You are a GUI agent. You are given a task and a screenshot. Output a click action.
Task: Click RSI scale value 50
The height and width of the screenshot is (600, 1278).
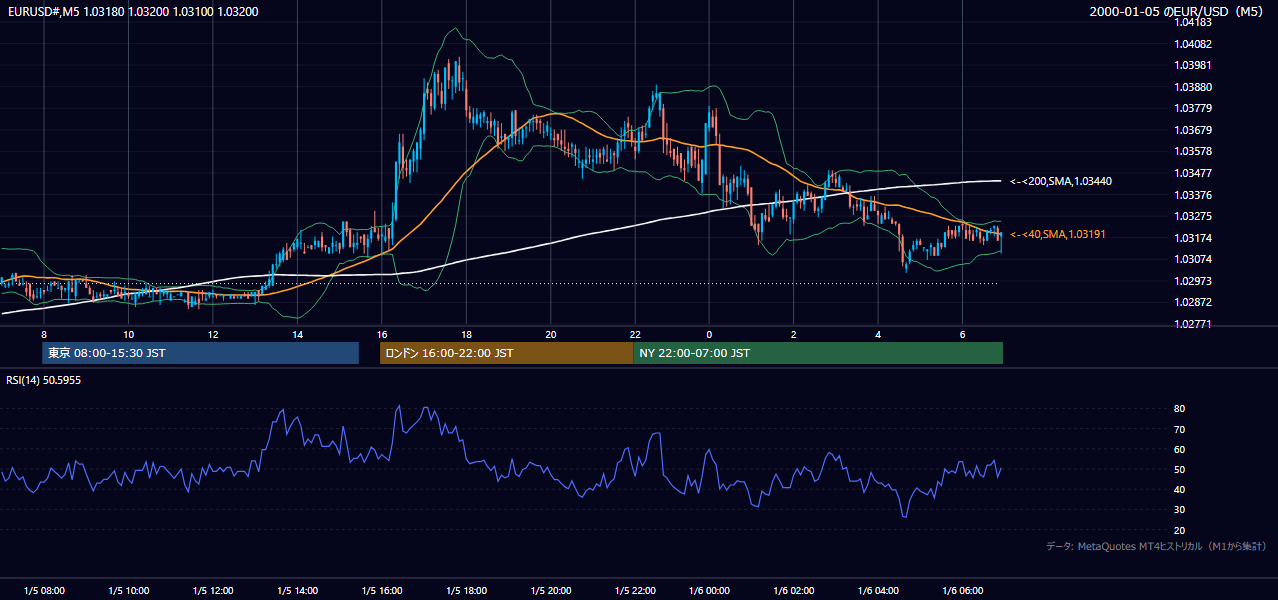[x=1180, y=469]
